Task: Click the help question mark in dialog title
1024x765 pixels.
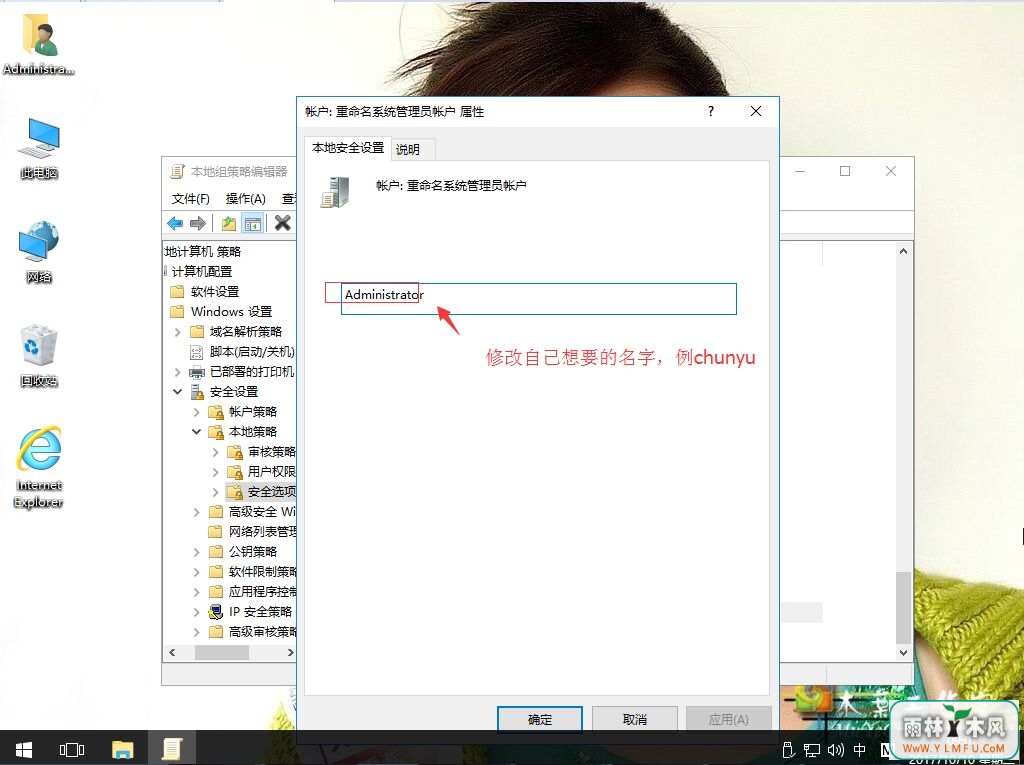Action: pyautogui.click(x=711, y=111)
